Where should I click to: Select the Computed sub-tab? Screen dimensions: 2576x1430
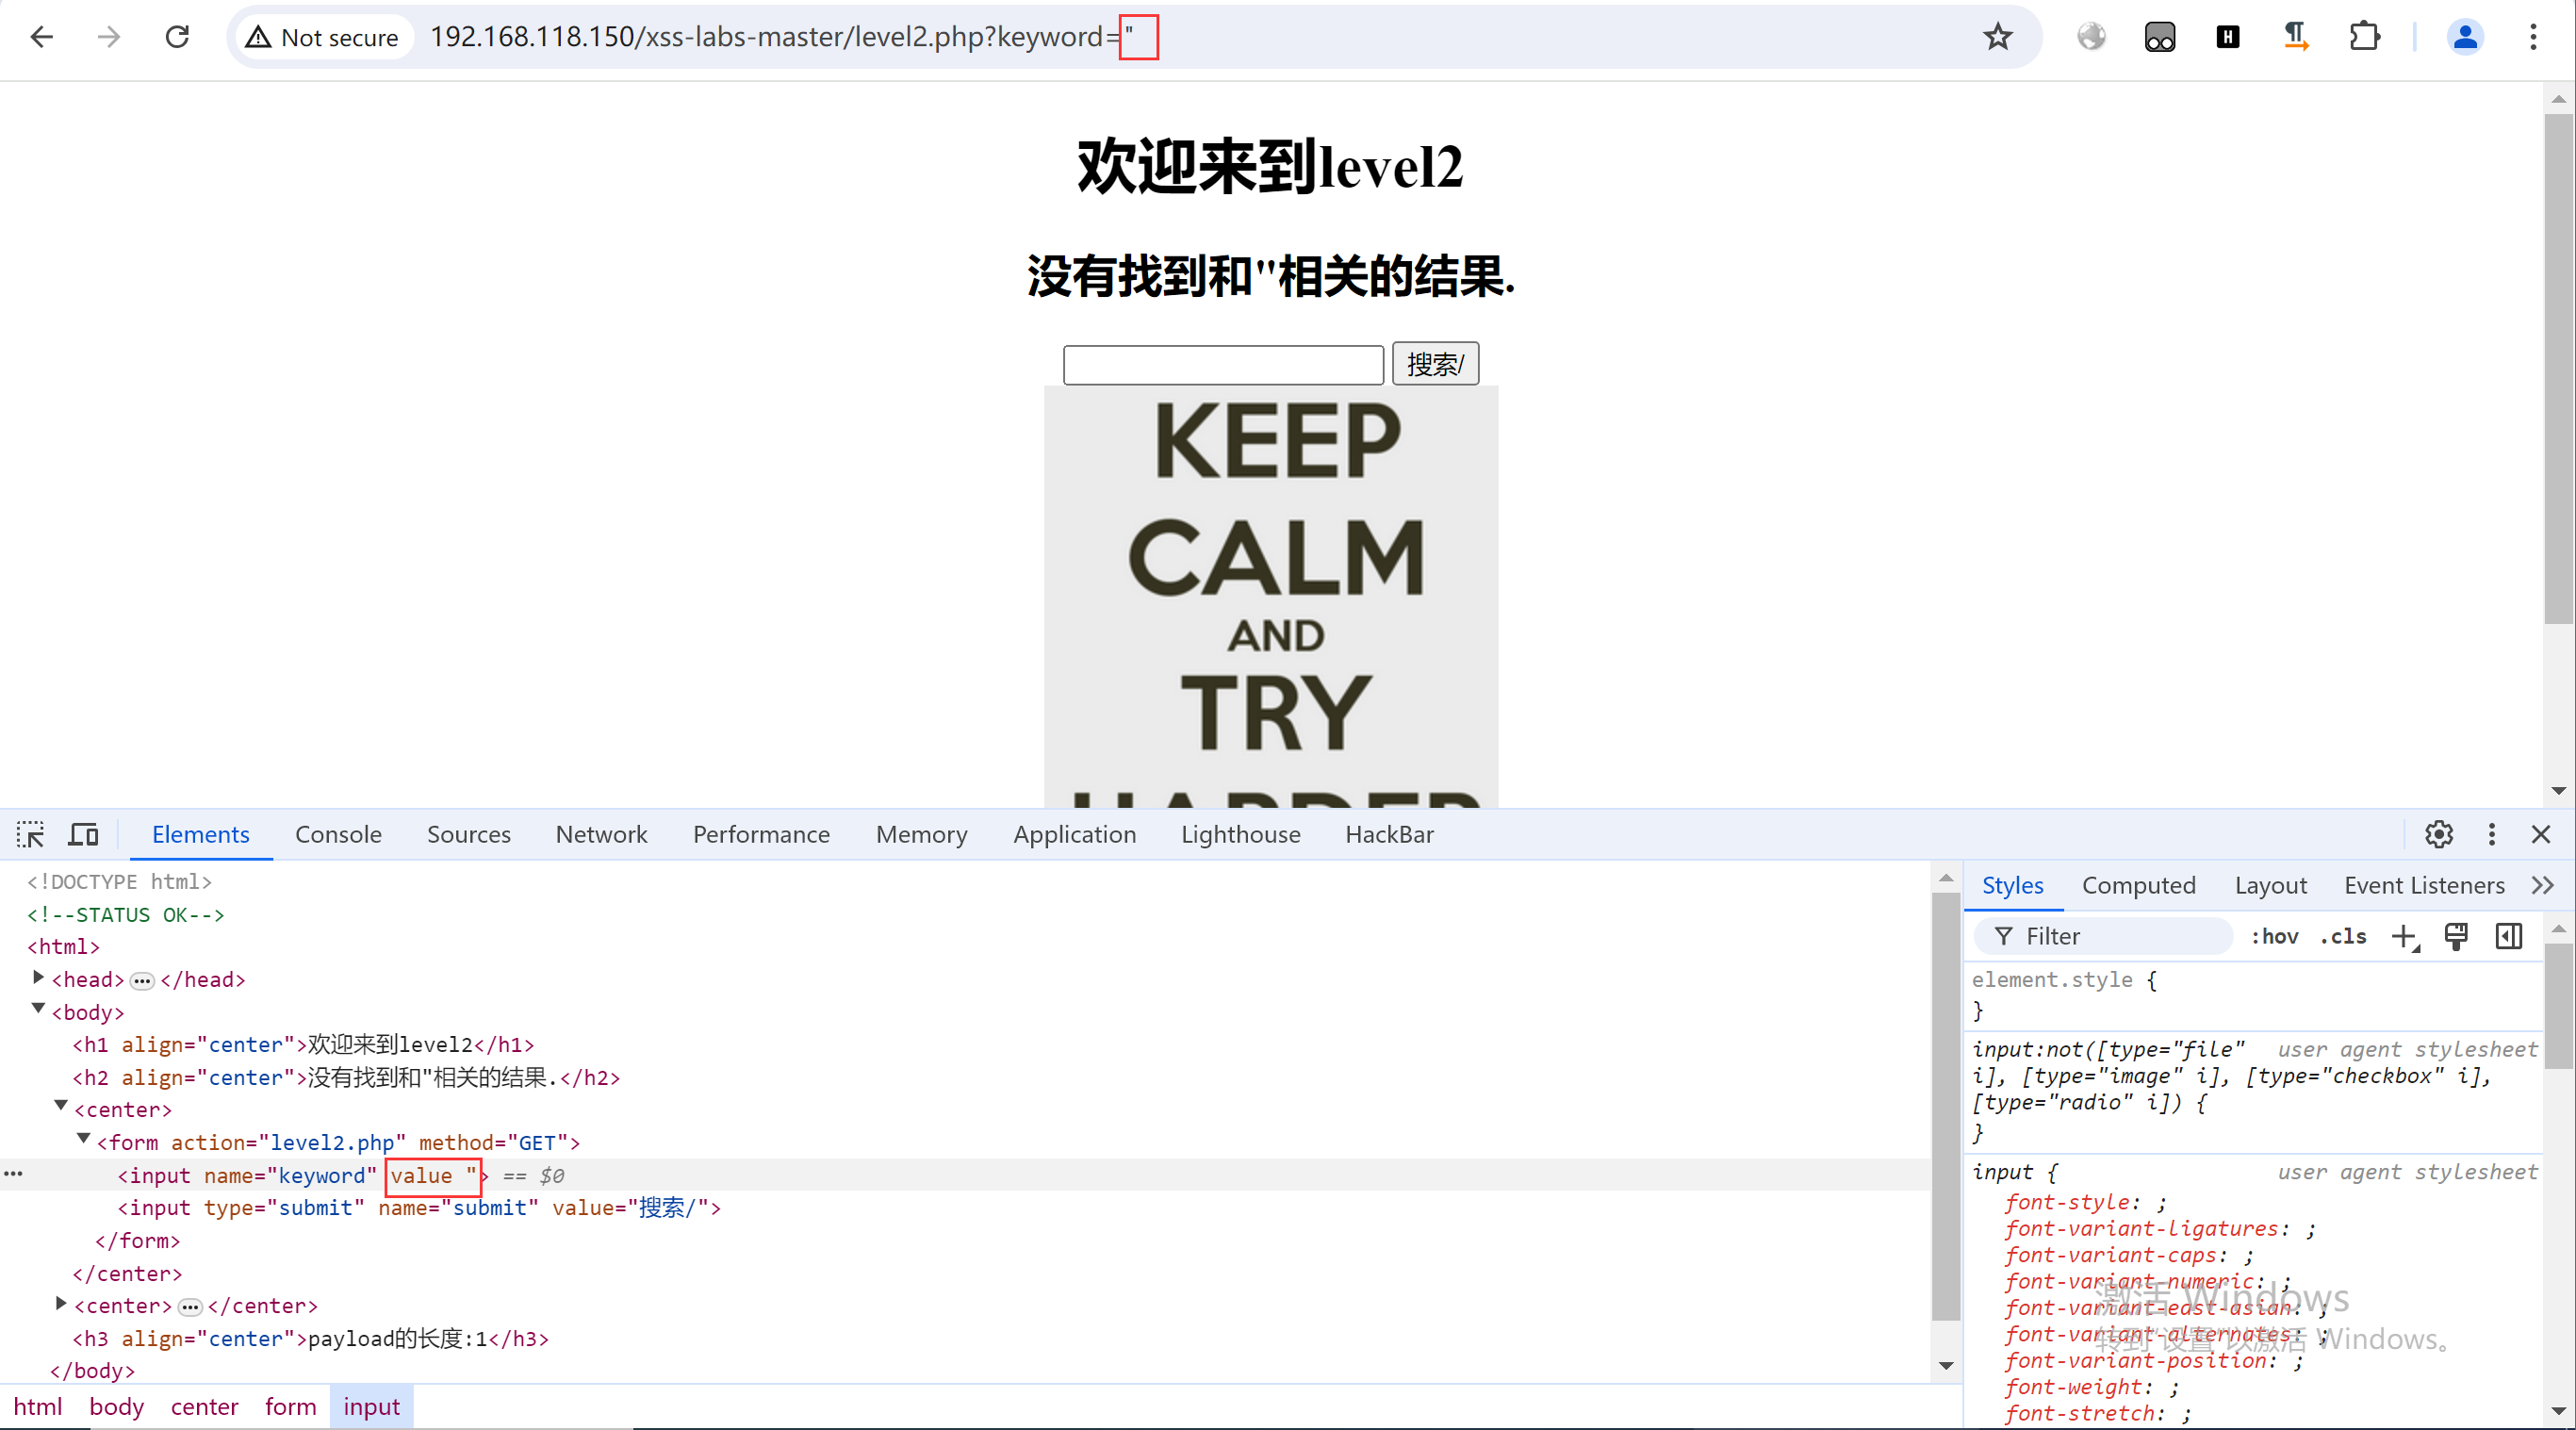pyautogui.click(x=2138, y=885)
